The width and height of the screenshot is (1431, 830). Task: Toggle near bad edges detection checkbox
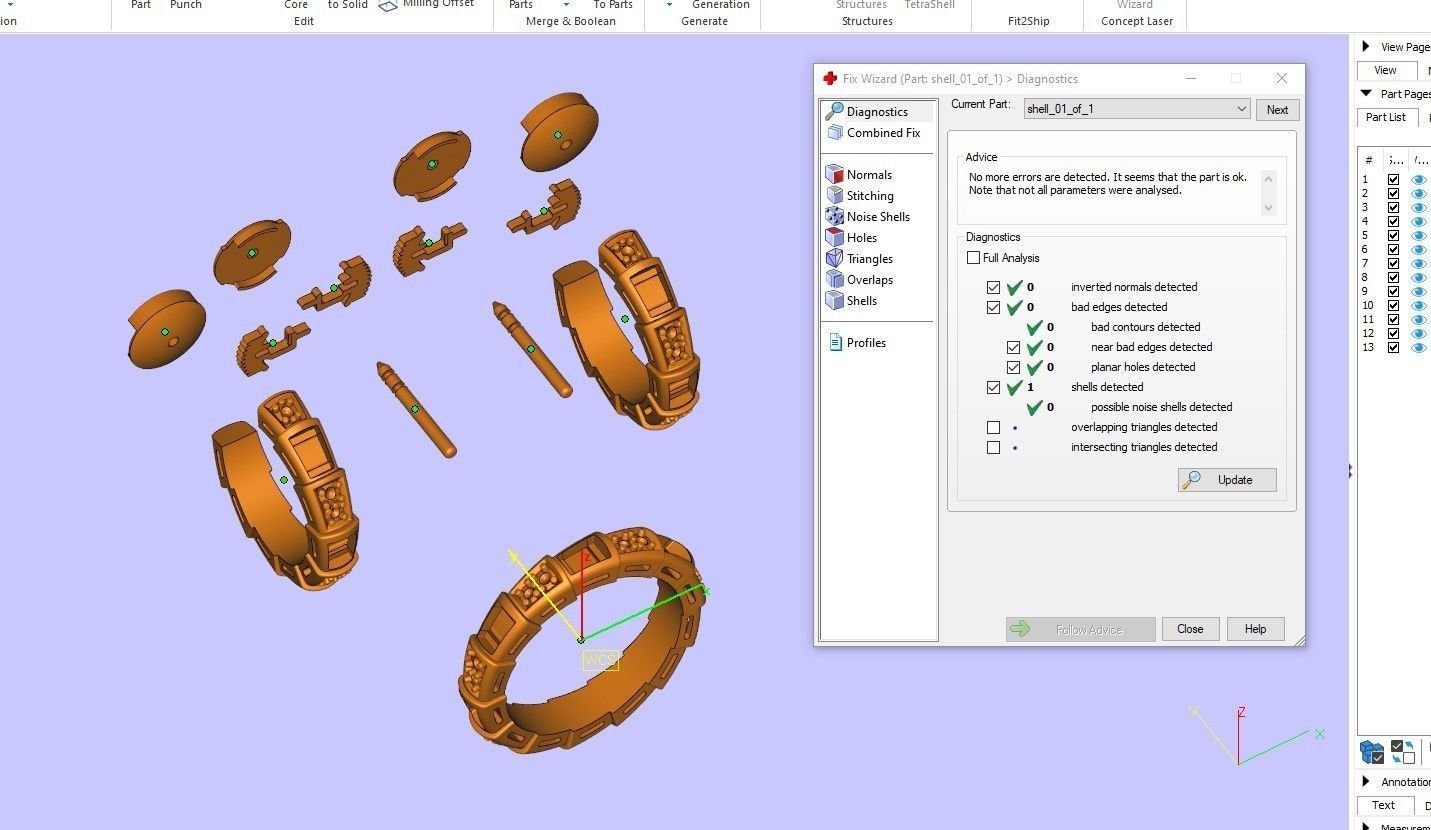point(1013,347)
